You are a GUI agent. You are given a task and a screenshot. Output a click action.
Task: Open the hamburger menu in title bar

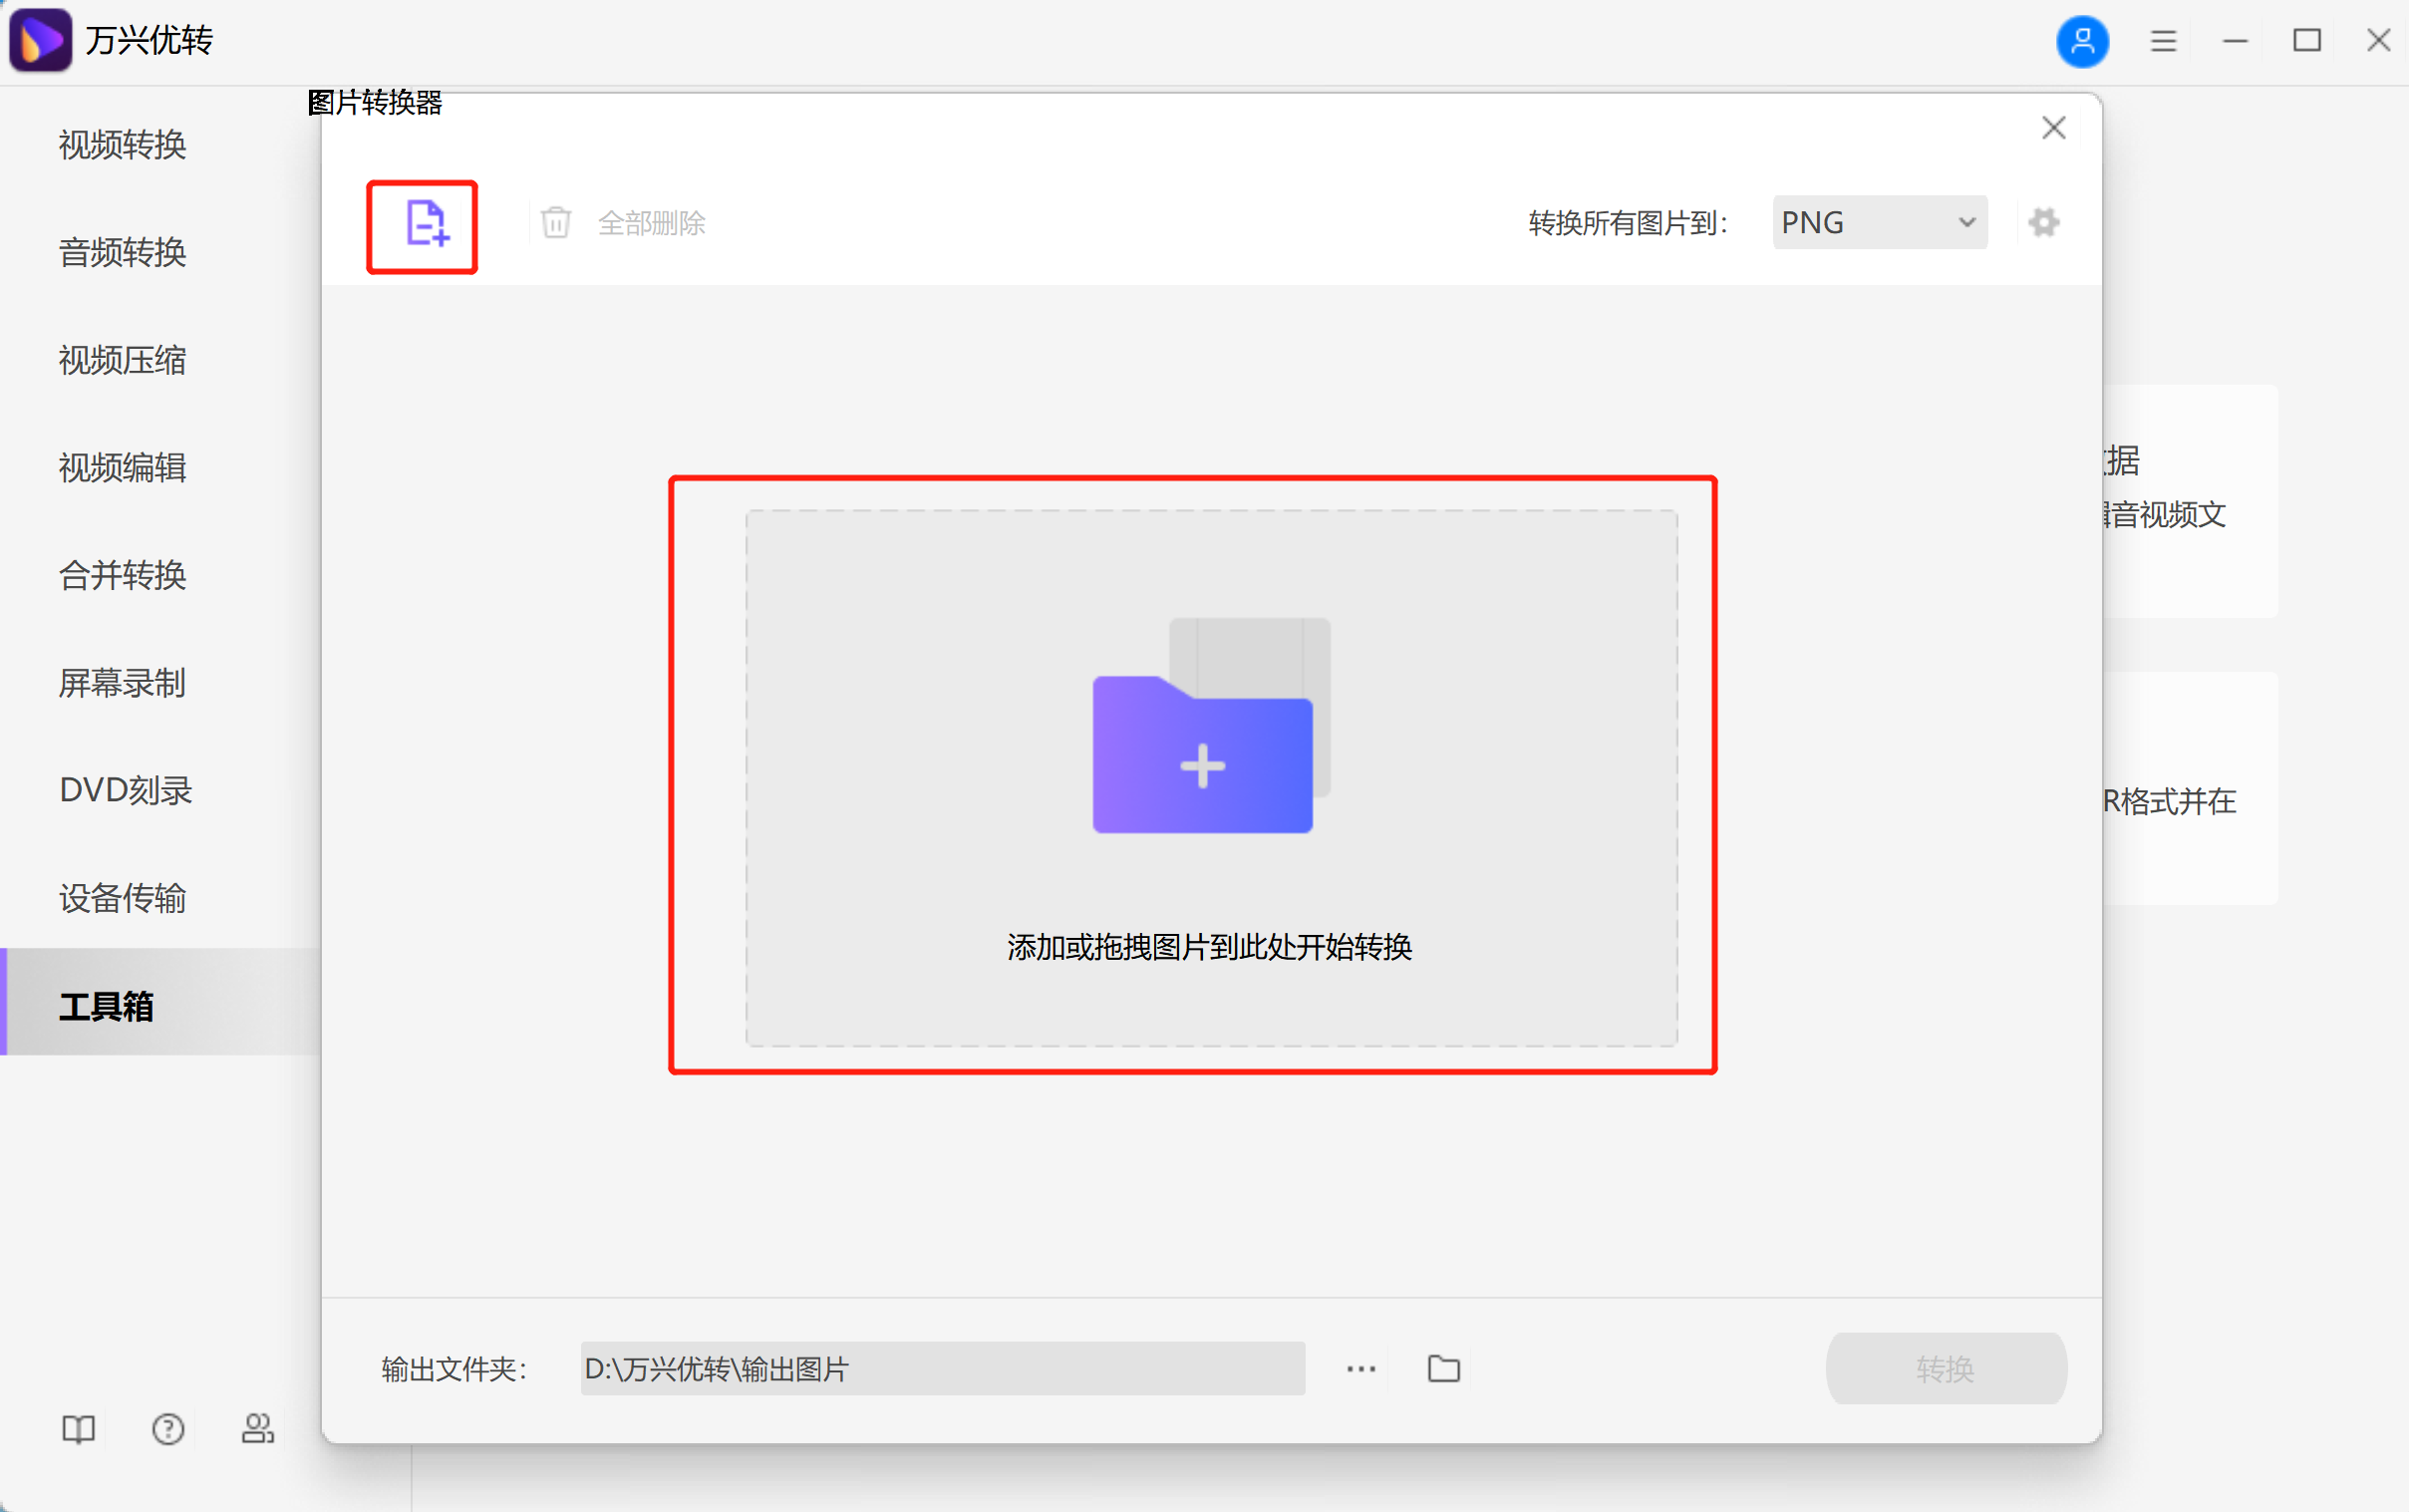click(x=2162, y=40)
